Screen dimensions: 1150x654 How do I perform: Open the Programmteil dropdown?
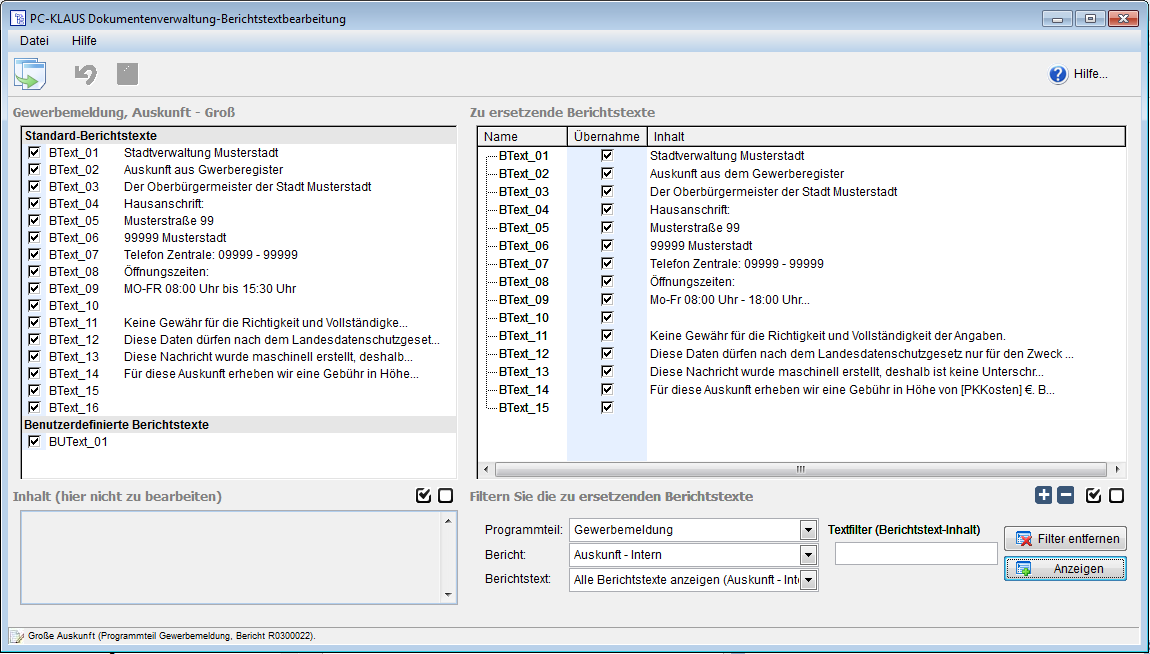pos(808,529)
